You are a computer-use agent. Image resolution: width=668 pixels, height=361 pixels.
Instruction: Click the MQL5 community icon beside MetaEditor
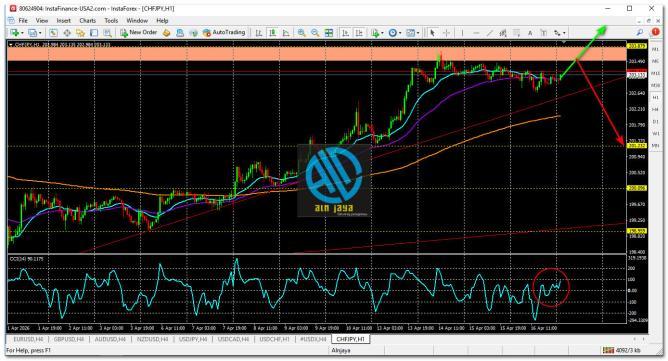point(180,33)
